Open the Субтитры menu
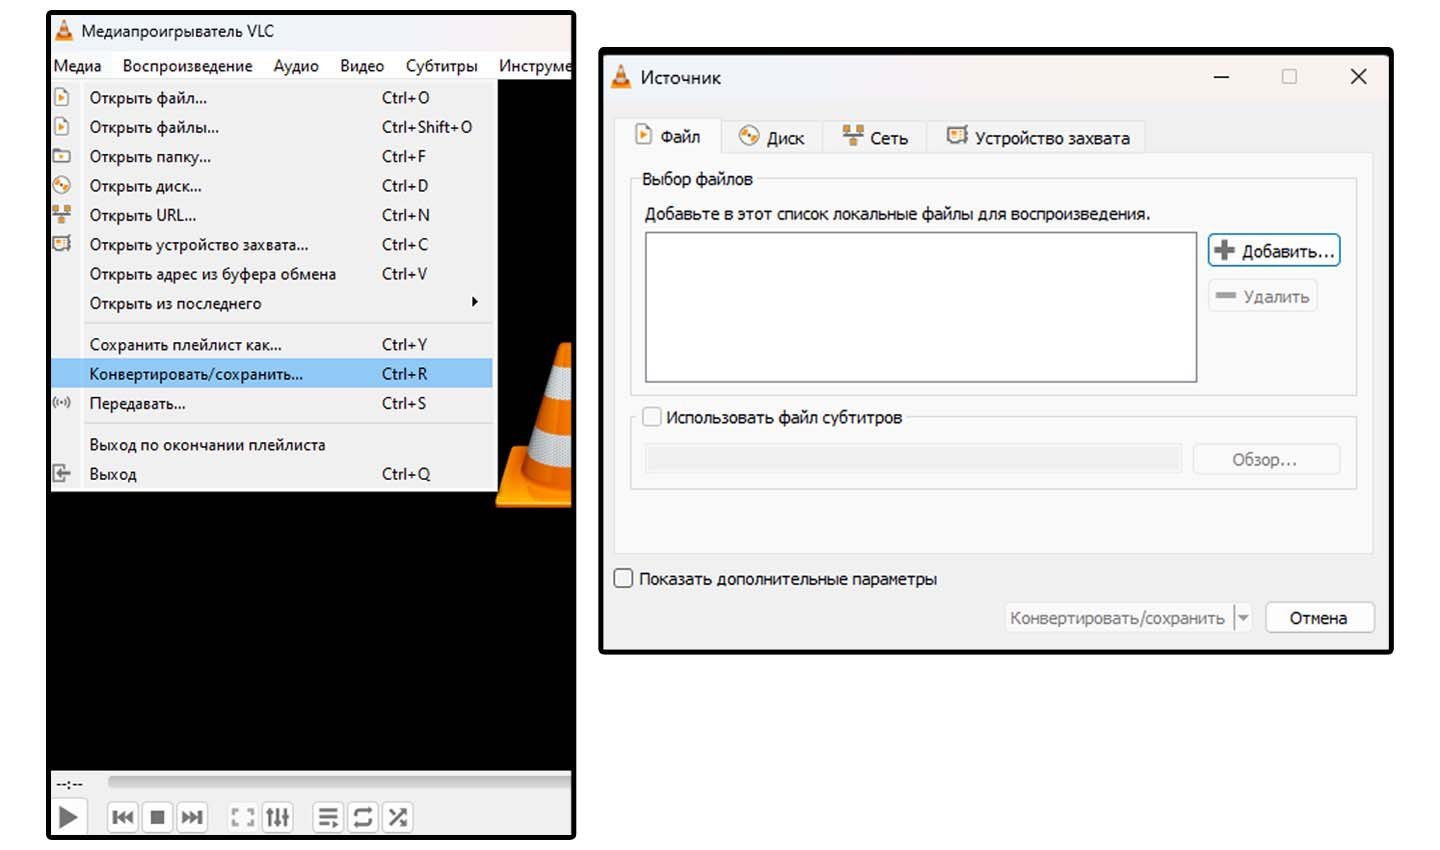1440x850 pixels. point(441,66)
